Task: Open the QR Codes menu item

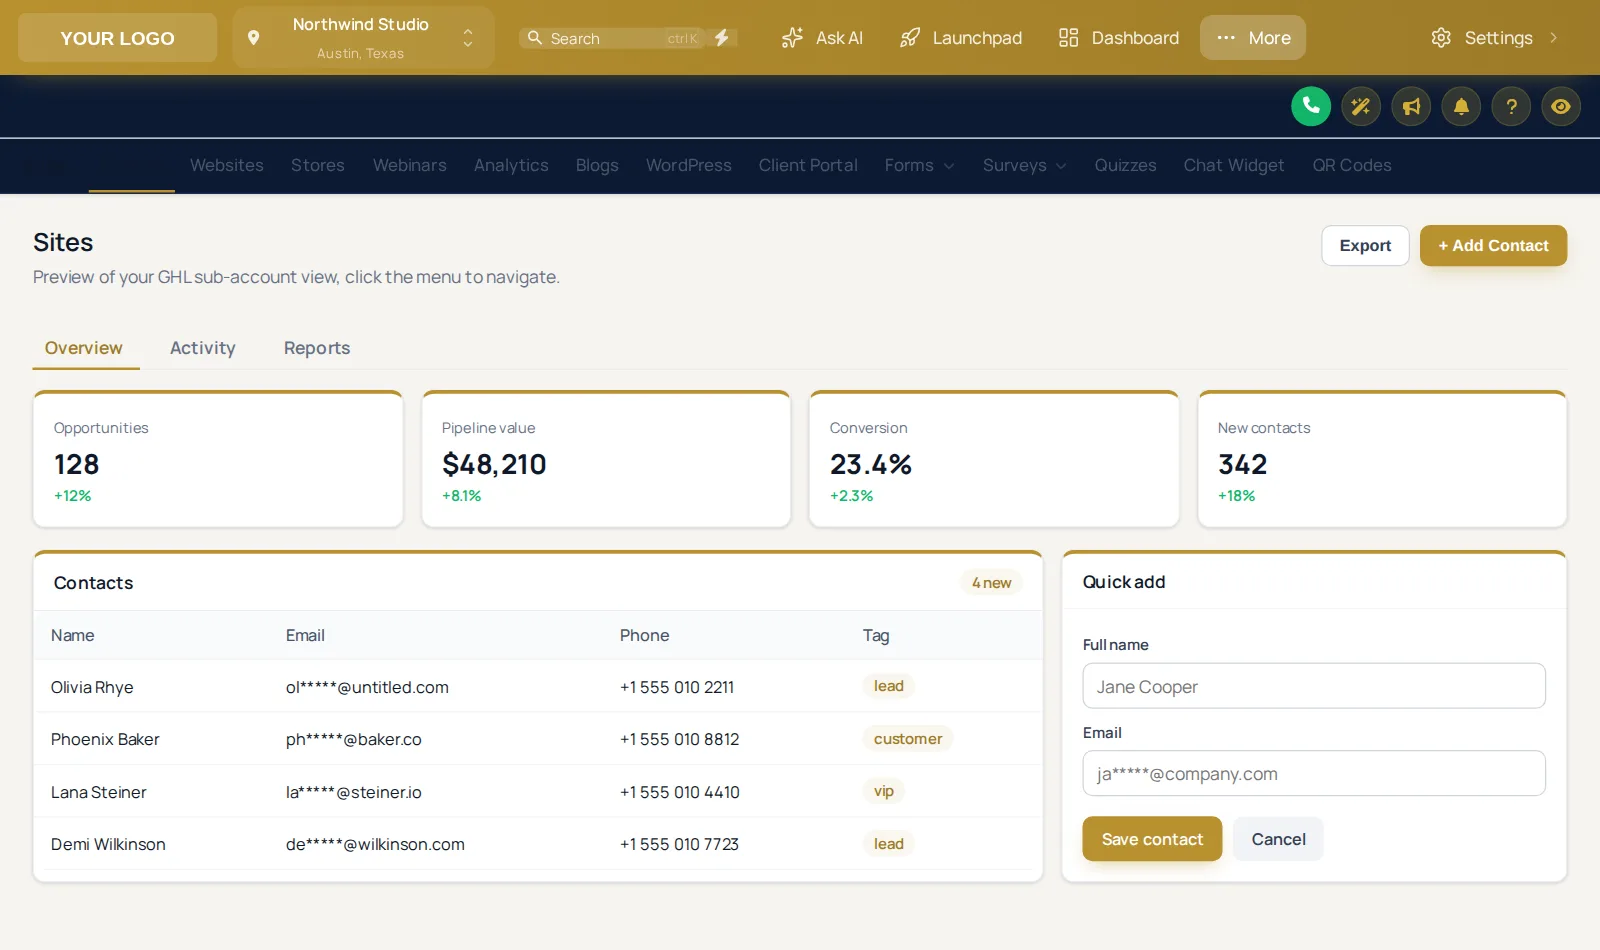Action: pyautogui.click(x=1352, y=166)
